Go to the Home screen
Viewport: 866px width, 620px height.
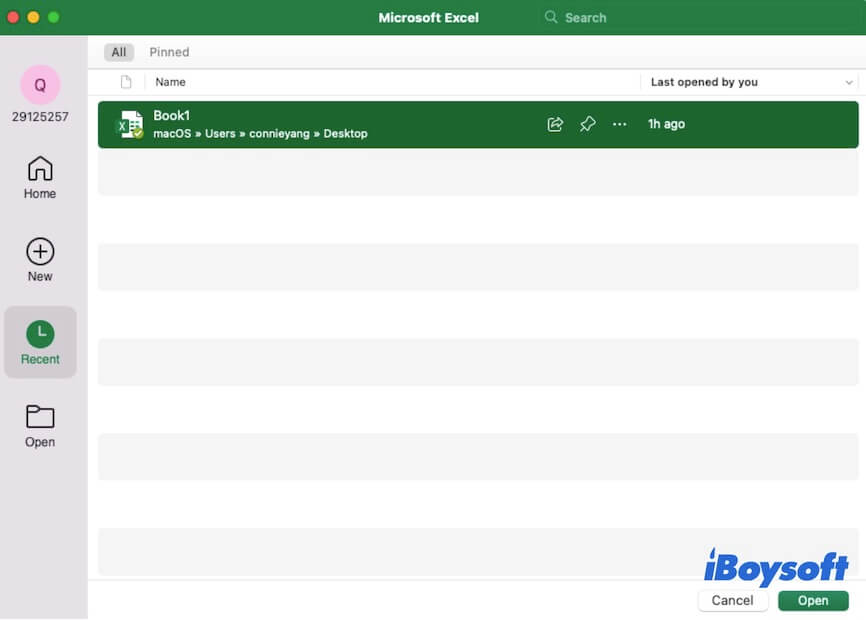click(x=39, y=177)
